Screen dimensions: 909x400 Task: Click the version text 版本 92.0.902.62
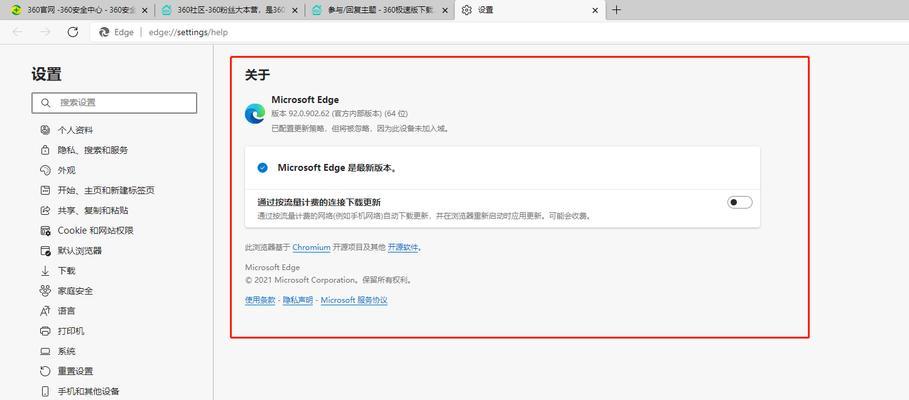pos(339,114)
